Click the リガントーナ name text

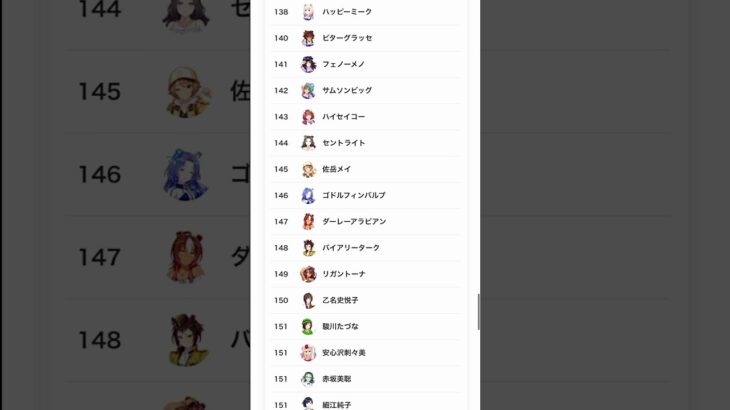344,274
